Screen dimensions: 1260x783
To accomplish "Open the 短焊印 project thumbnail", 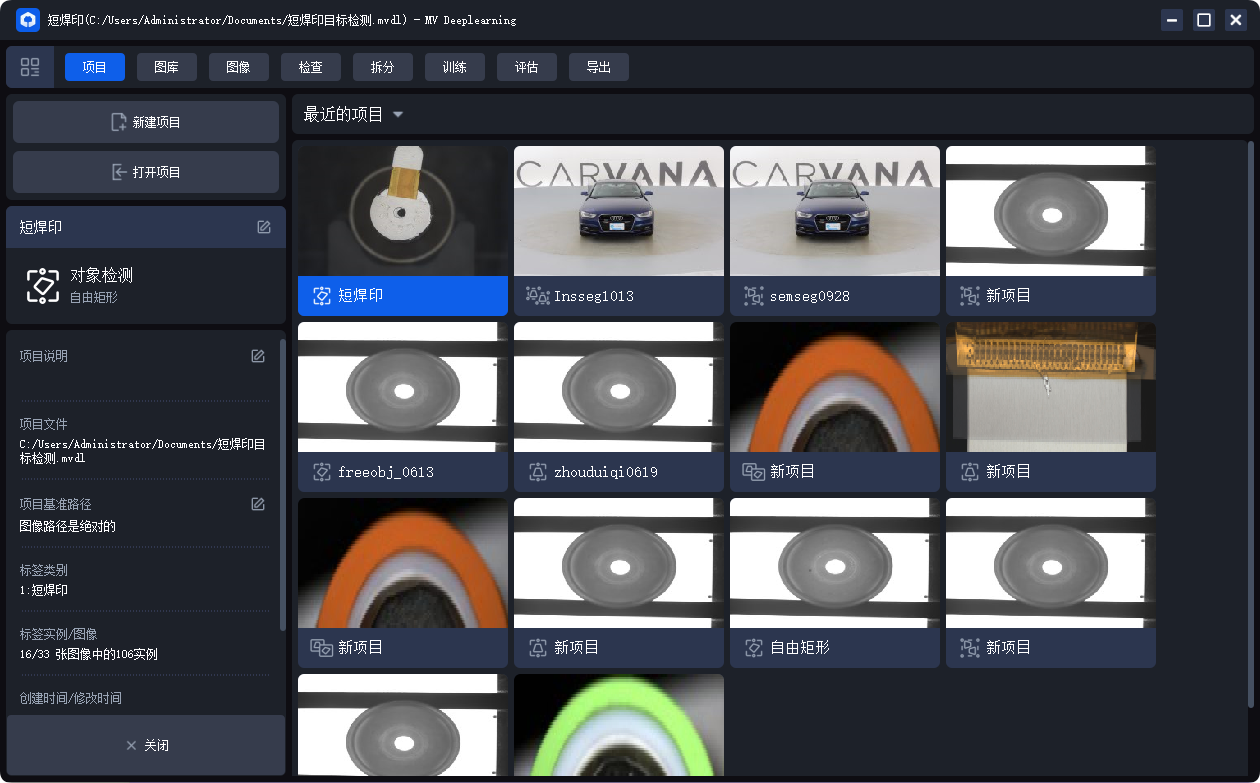I will (403, 211).
